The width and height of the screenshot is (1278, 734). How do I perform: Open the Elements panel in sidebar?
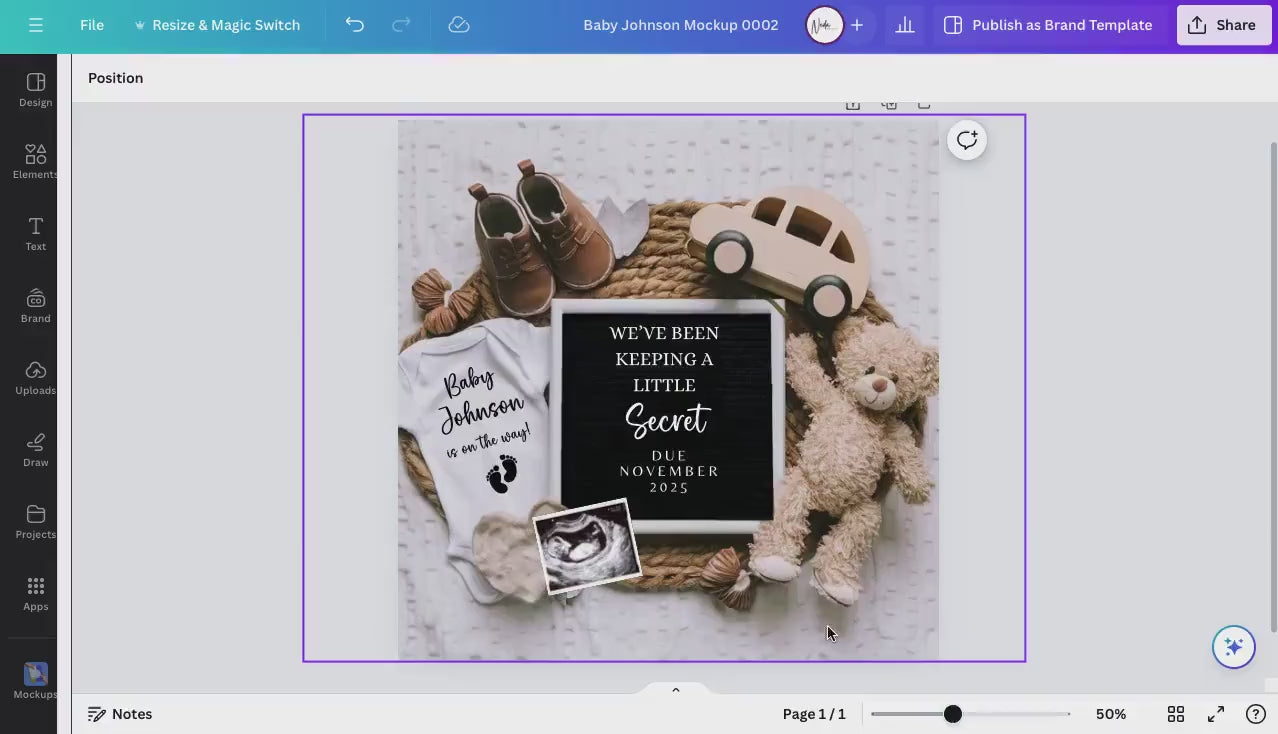(x=35, y=161)
